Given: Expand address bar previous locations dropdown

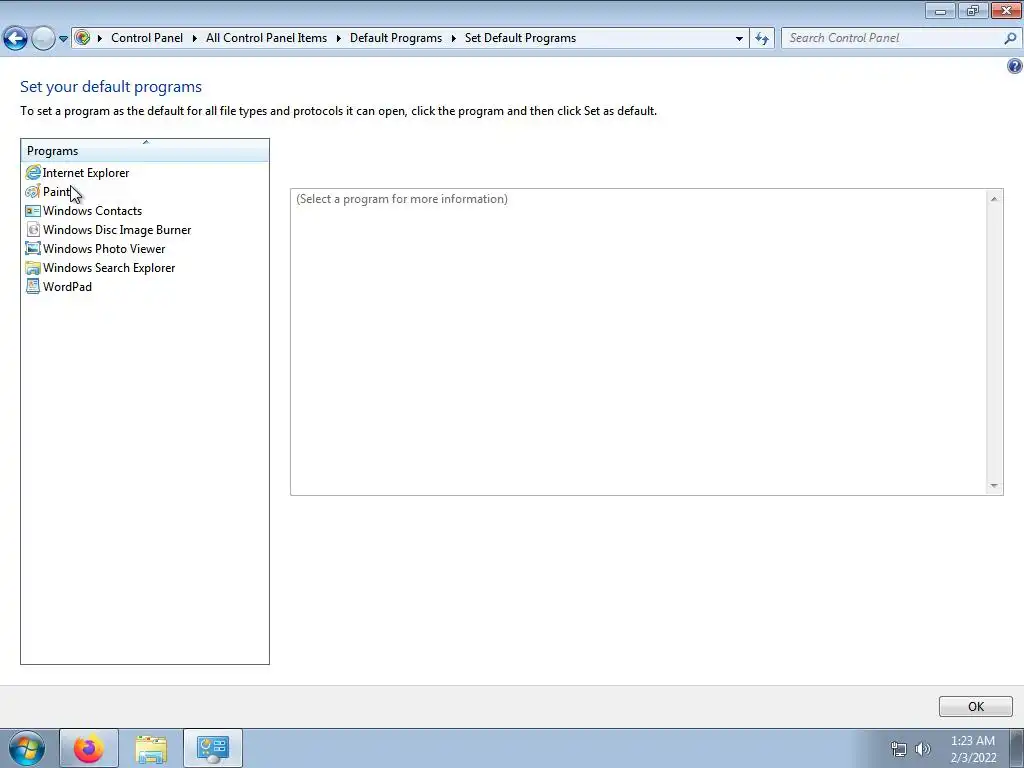Looking at the screenshot, I should coord(739,38).
